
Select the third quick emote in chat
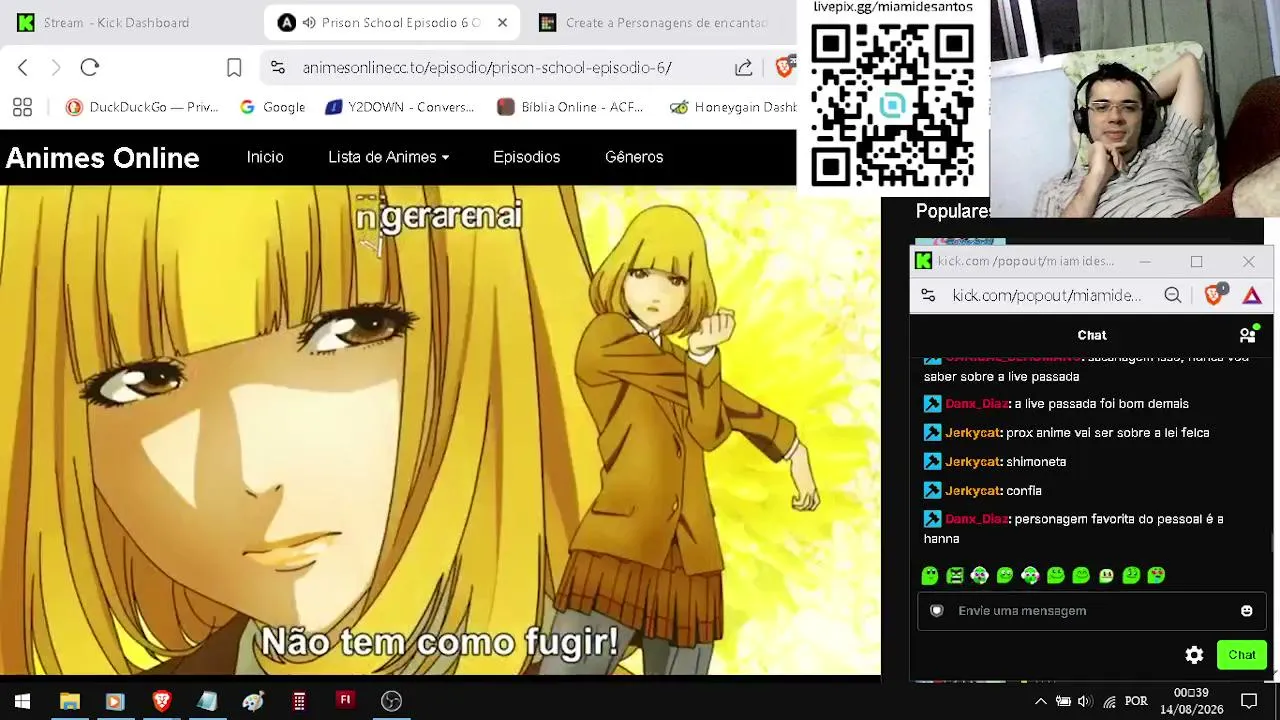pos(980,575)
